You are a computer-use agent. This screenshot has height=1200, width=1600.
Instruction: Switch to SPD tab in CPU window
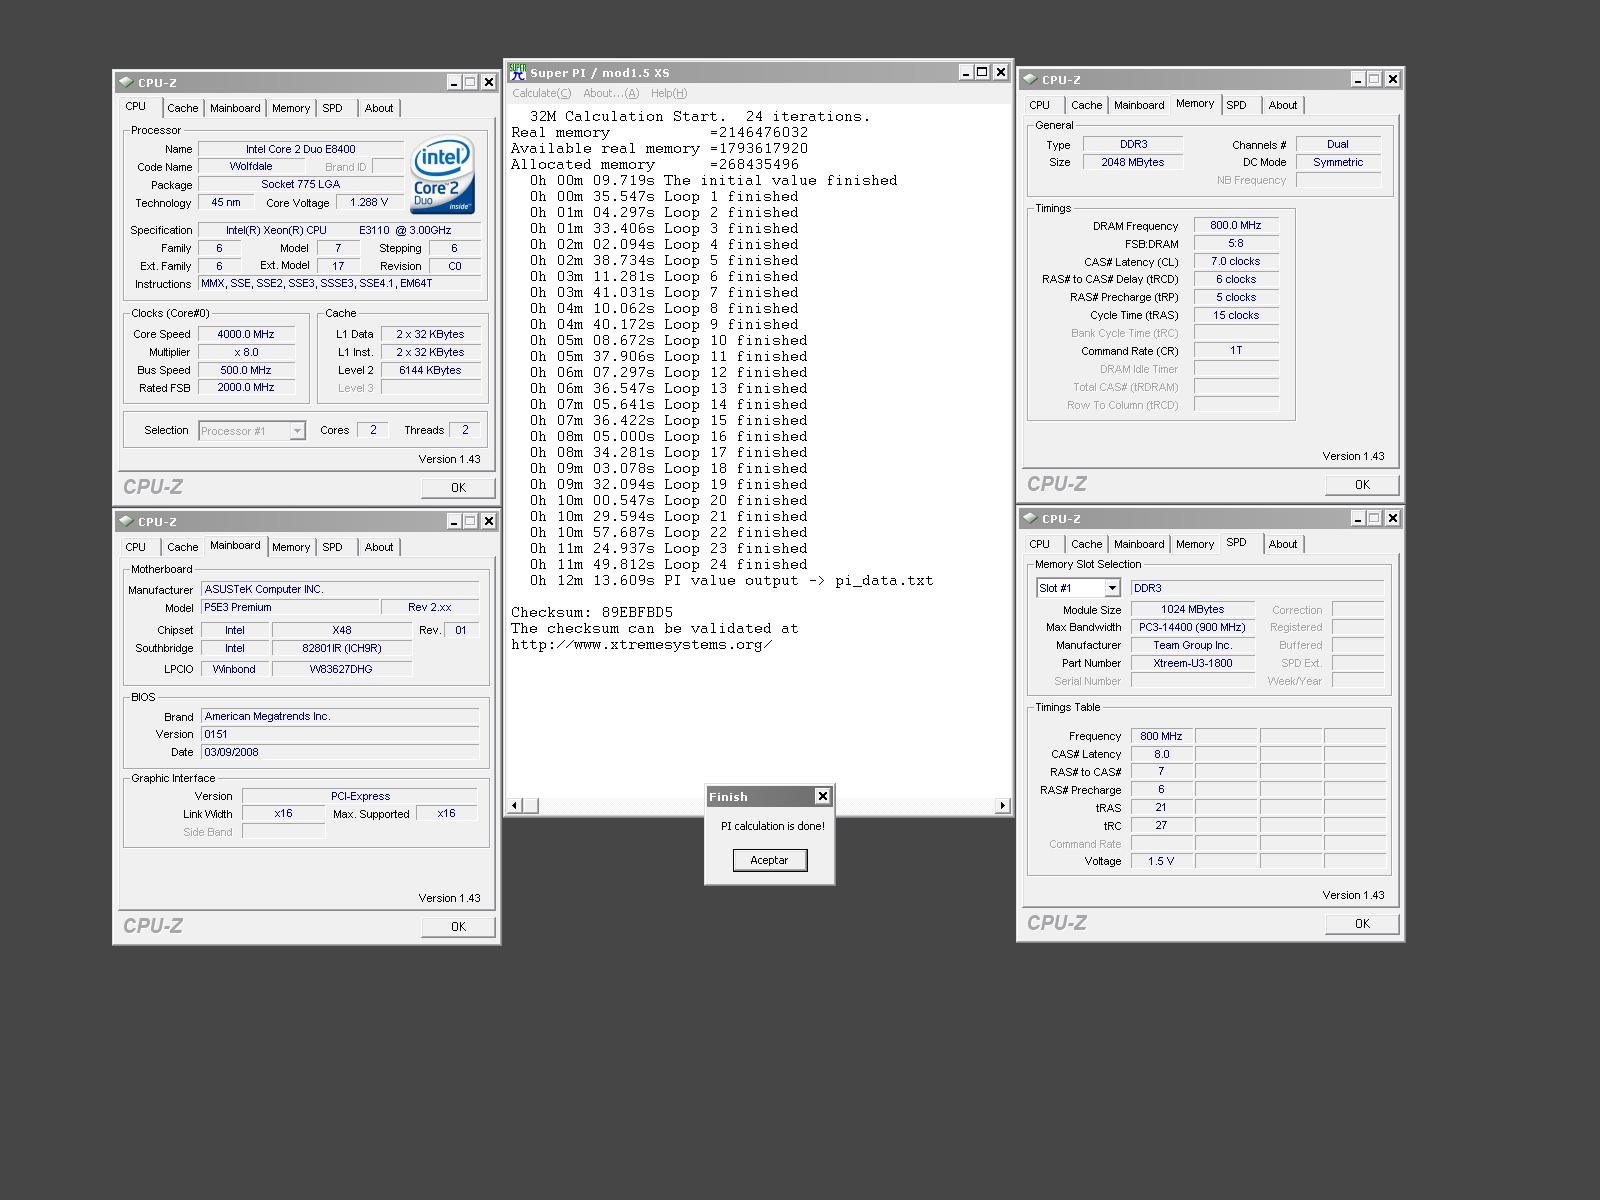pos(332,108)
